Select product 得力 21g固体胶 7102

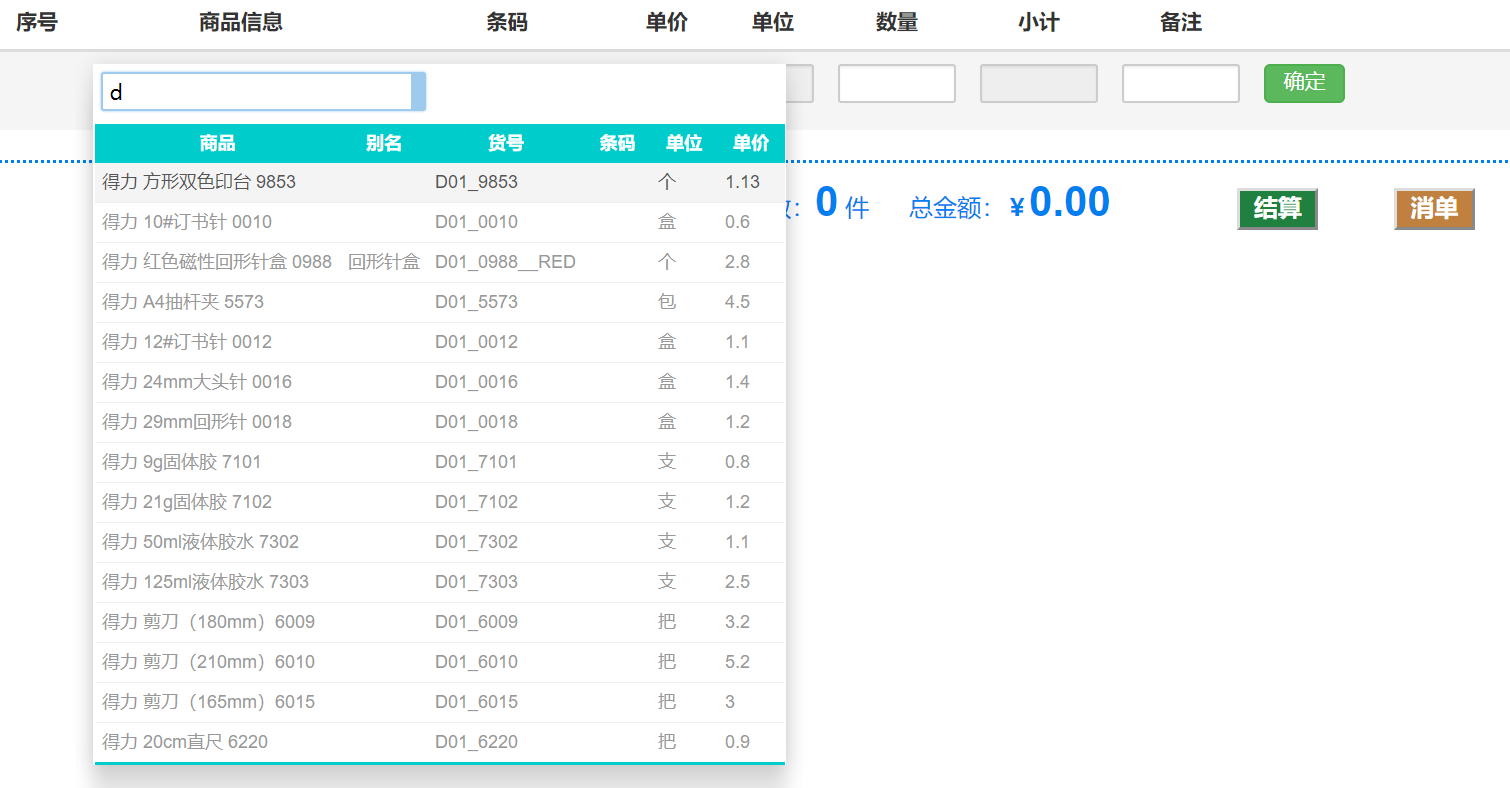click(x=440, y=502)
